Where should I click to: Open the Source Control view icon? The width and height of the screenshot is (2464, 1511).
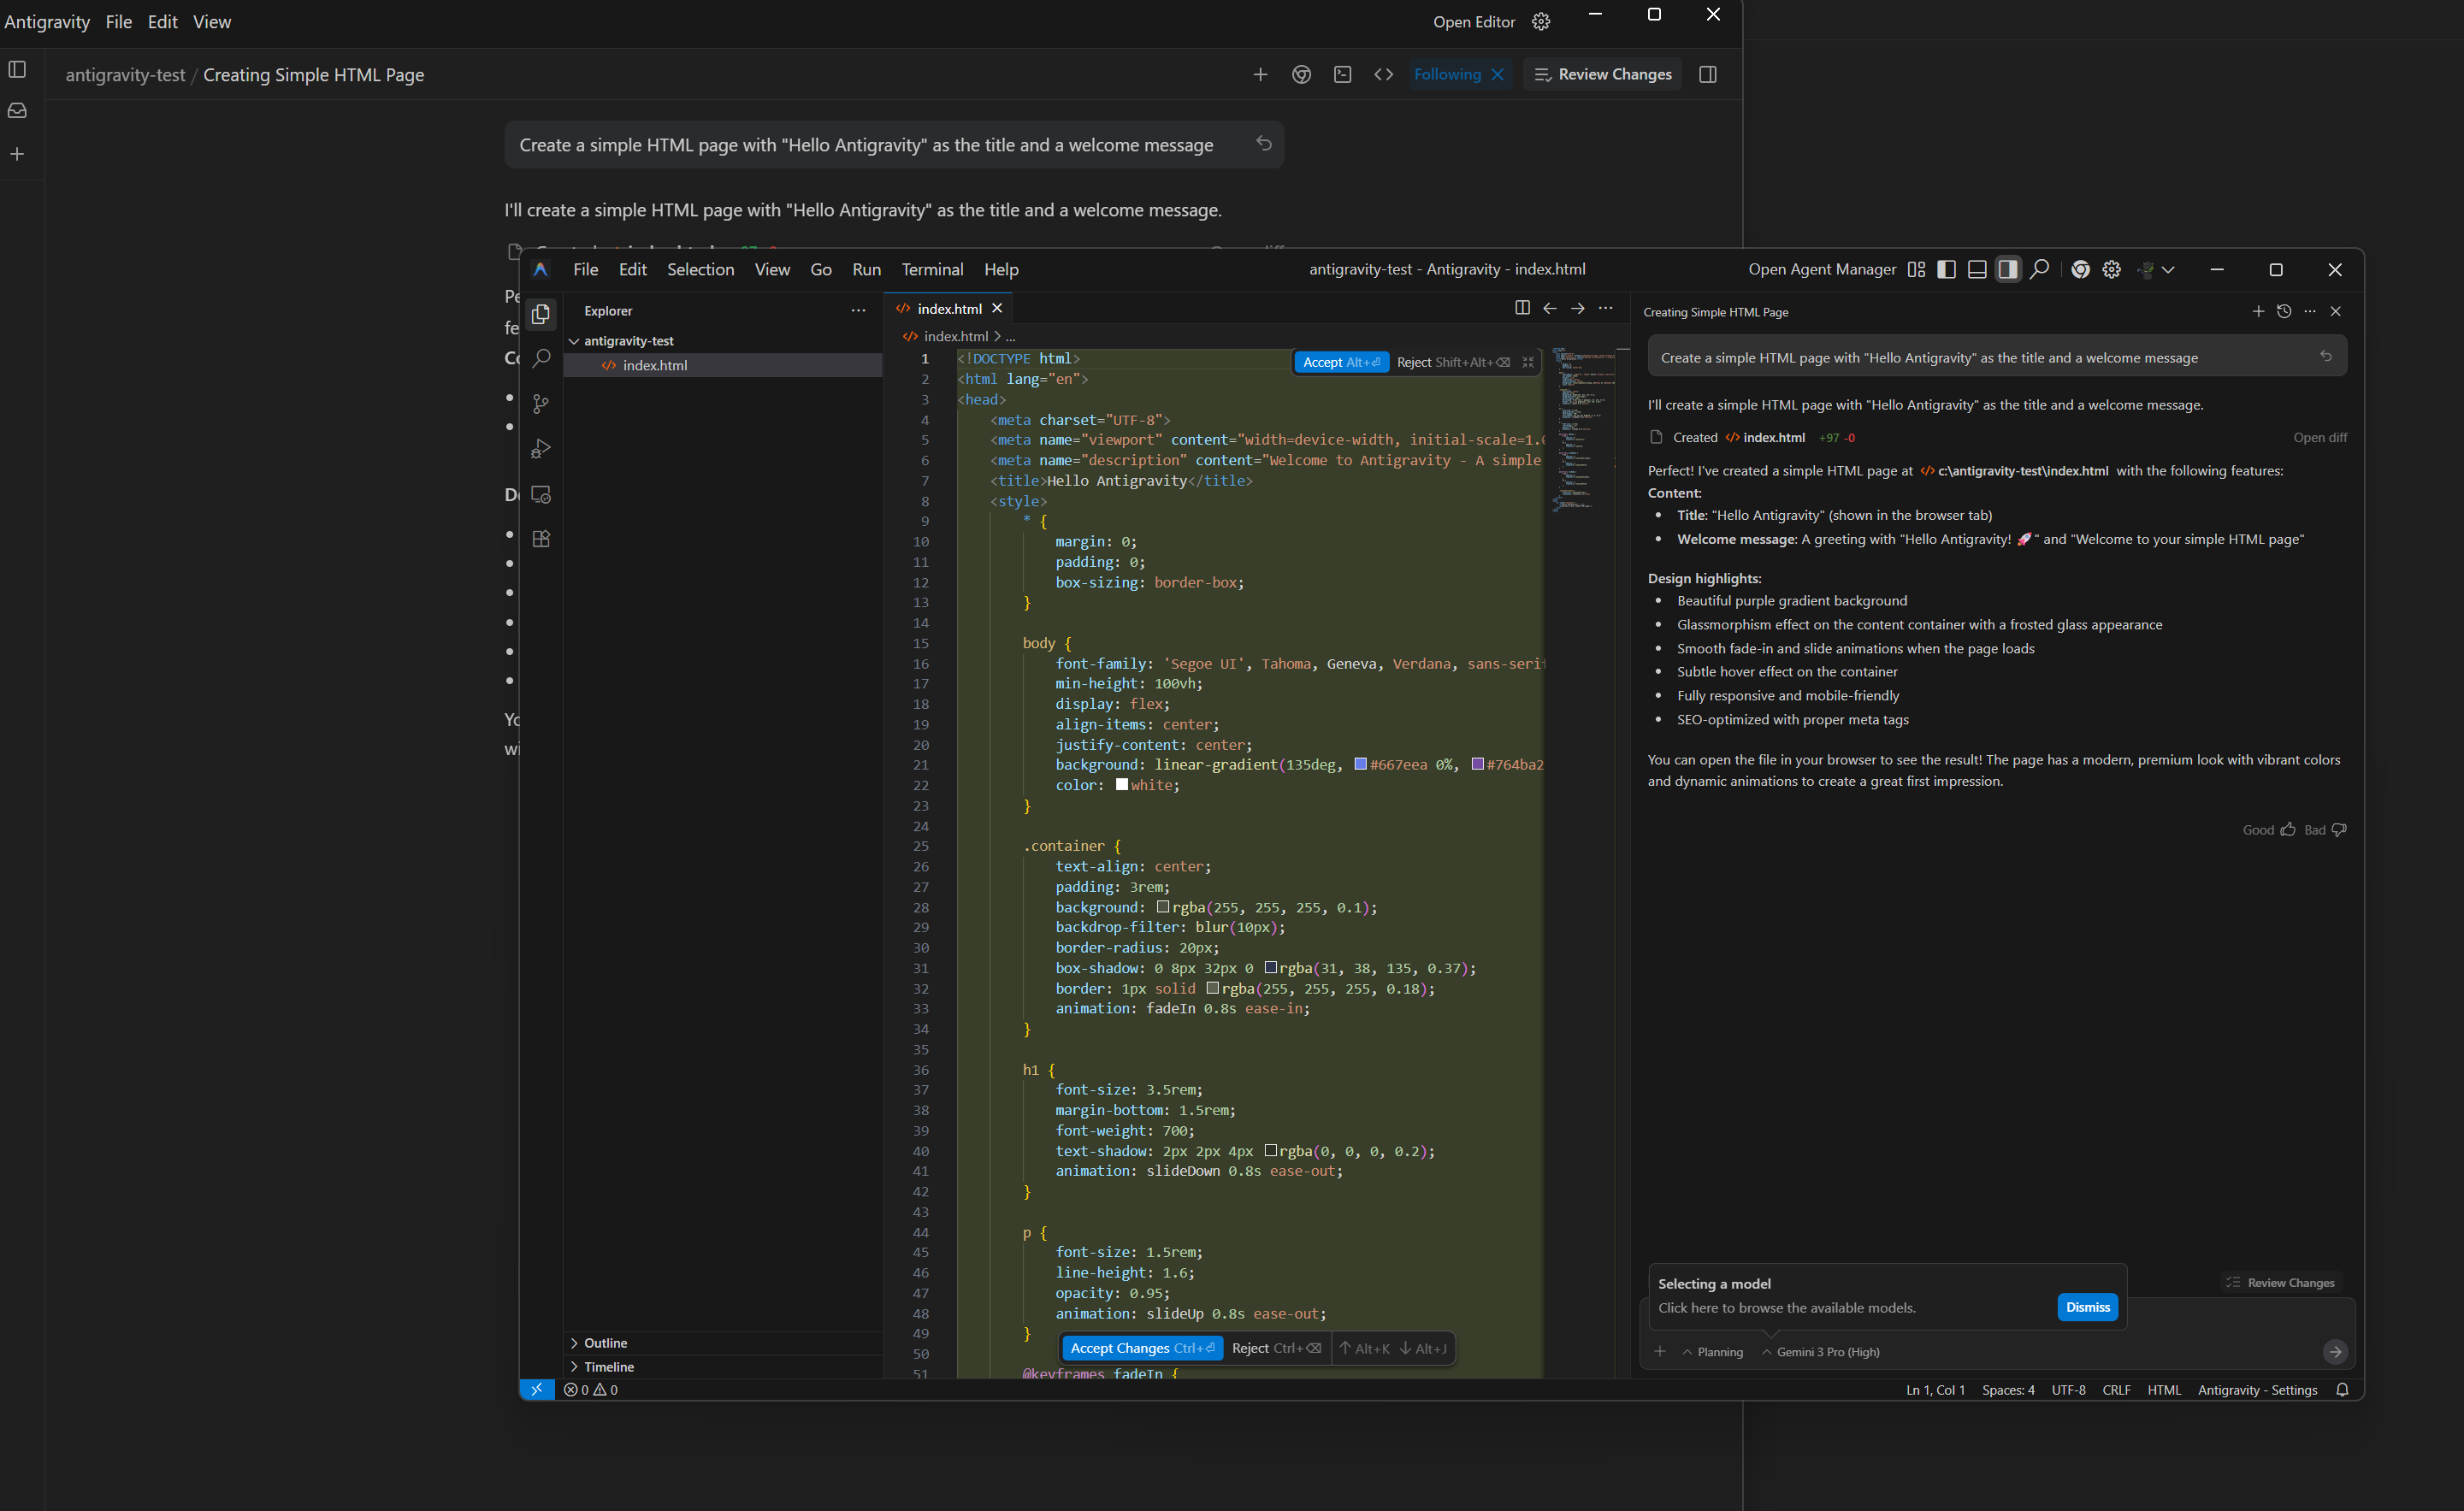click(541, 404)
